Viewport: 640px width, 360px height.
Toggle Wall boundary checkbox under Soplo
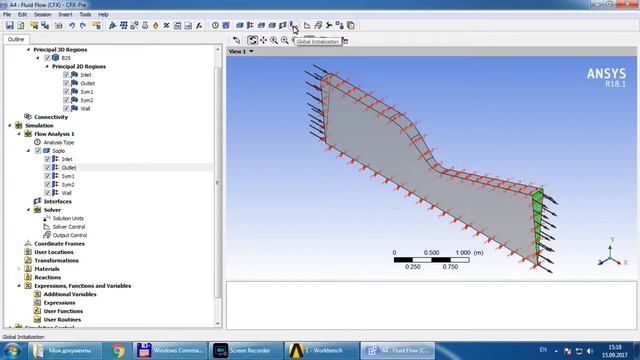click(x=47, y=193)
